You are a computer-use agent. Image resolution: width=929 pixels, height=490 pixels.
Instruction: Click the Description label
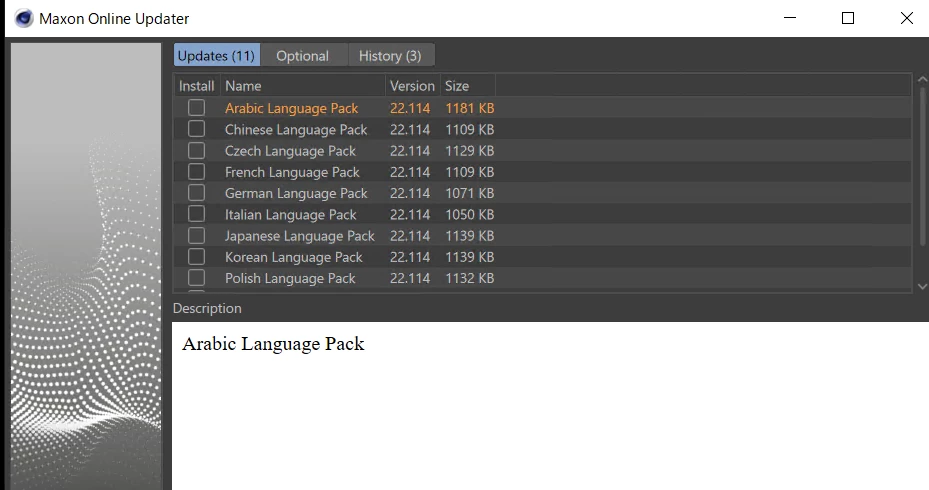tap(207, 309)
